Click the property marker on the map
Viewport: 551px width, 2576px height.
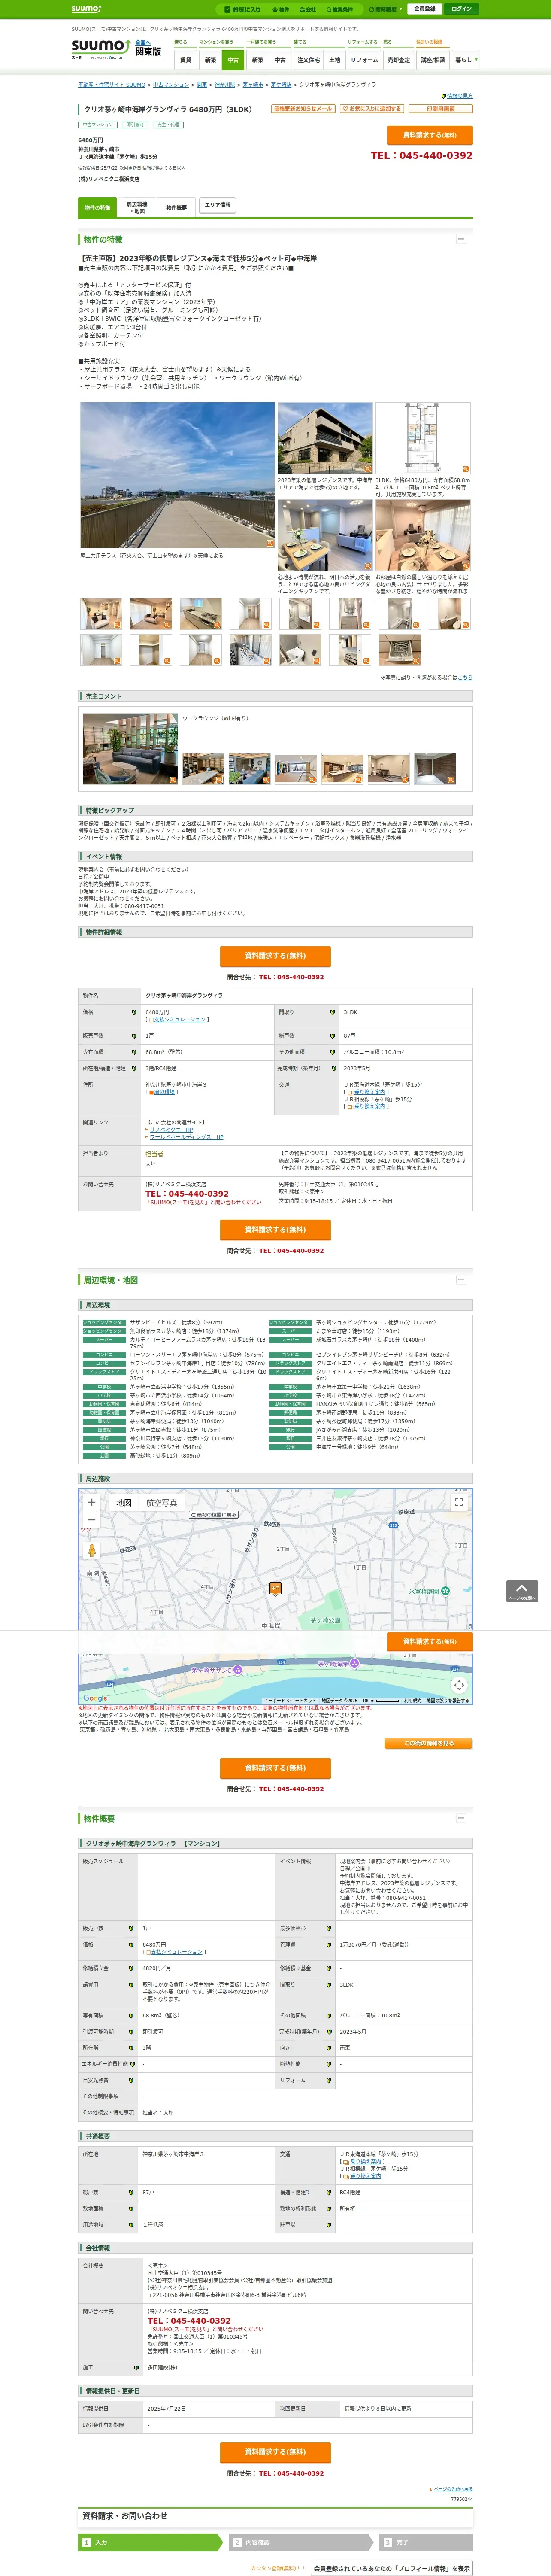[x=275, y=1588]
